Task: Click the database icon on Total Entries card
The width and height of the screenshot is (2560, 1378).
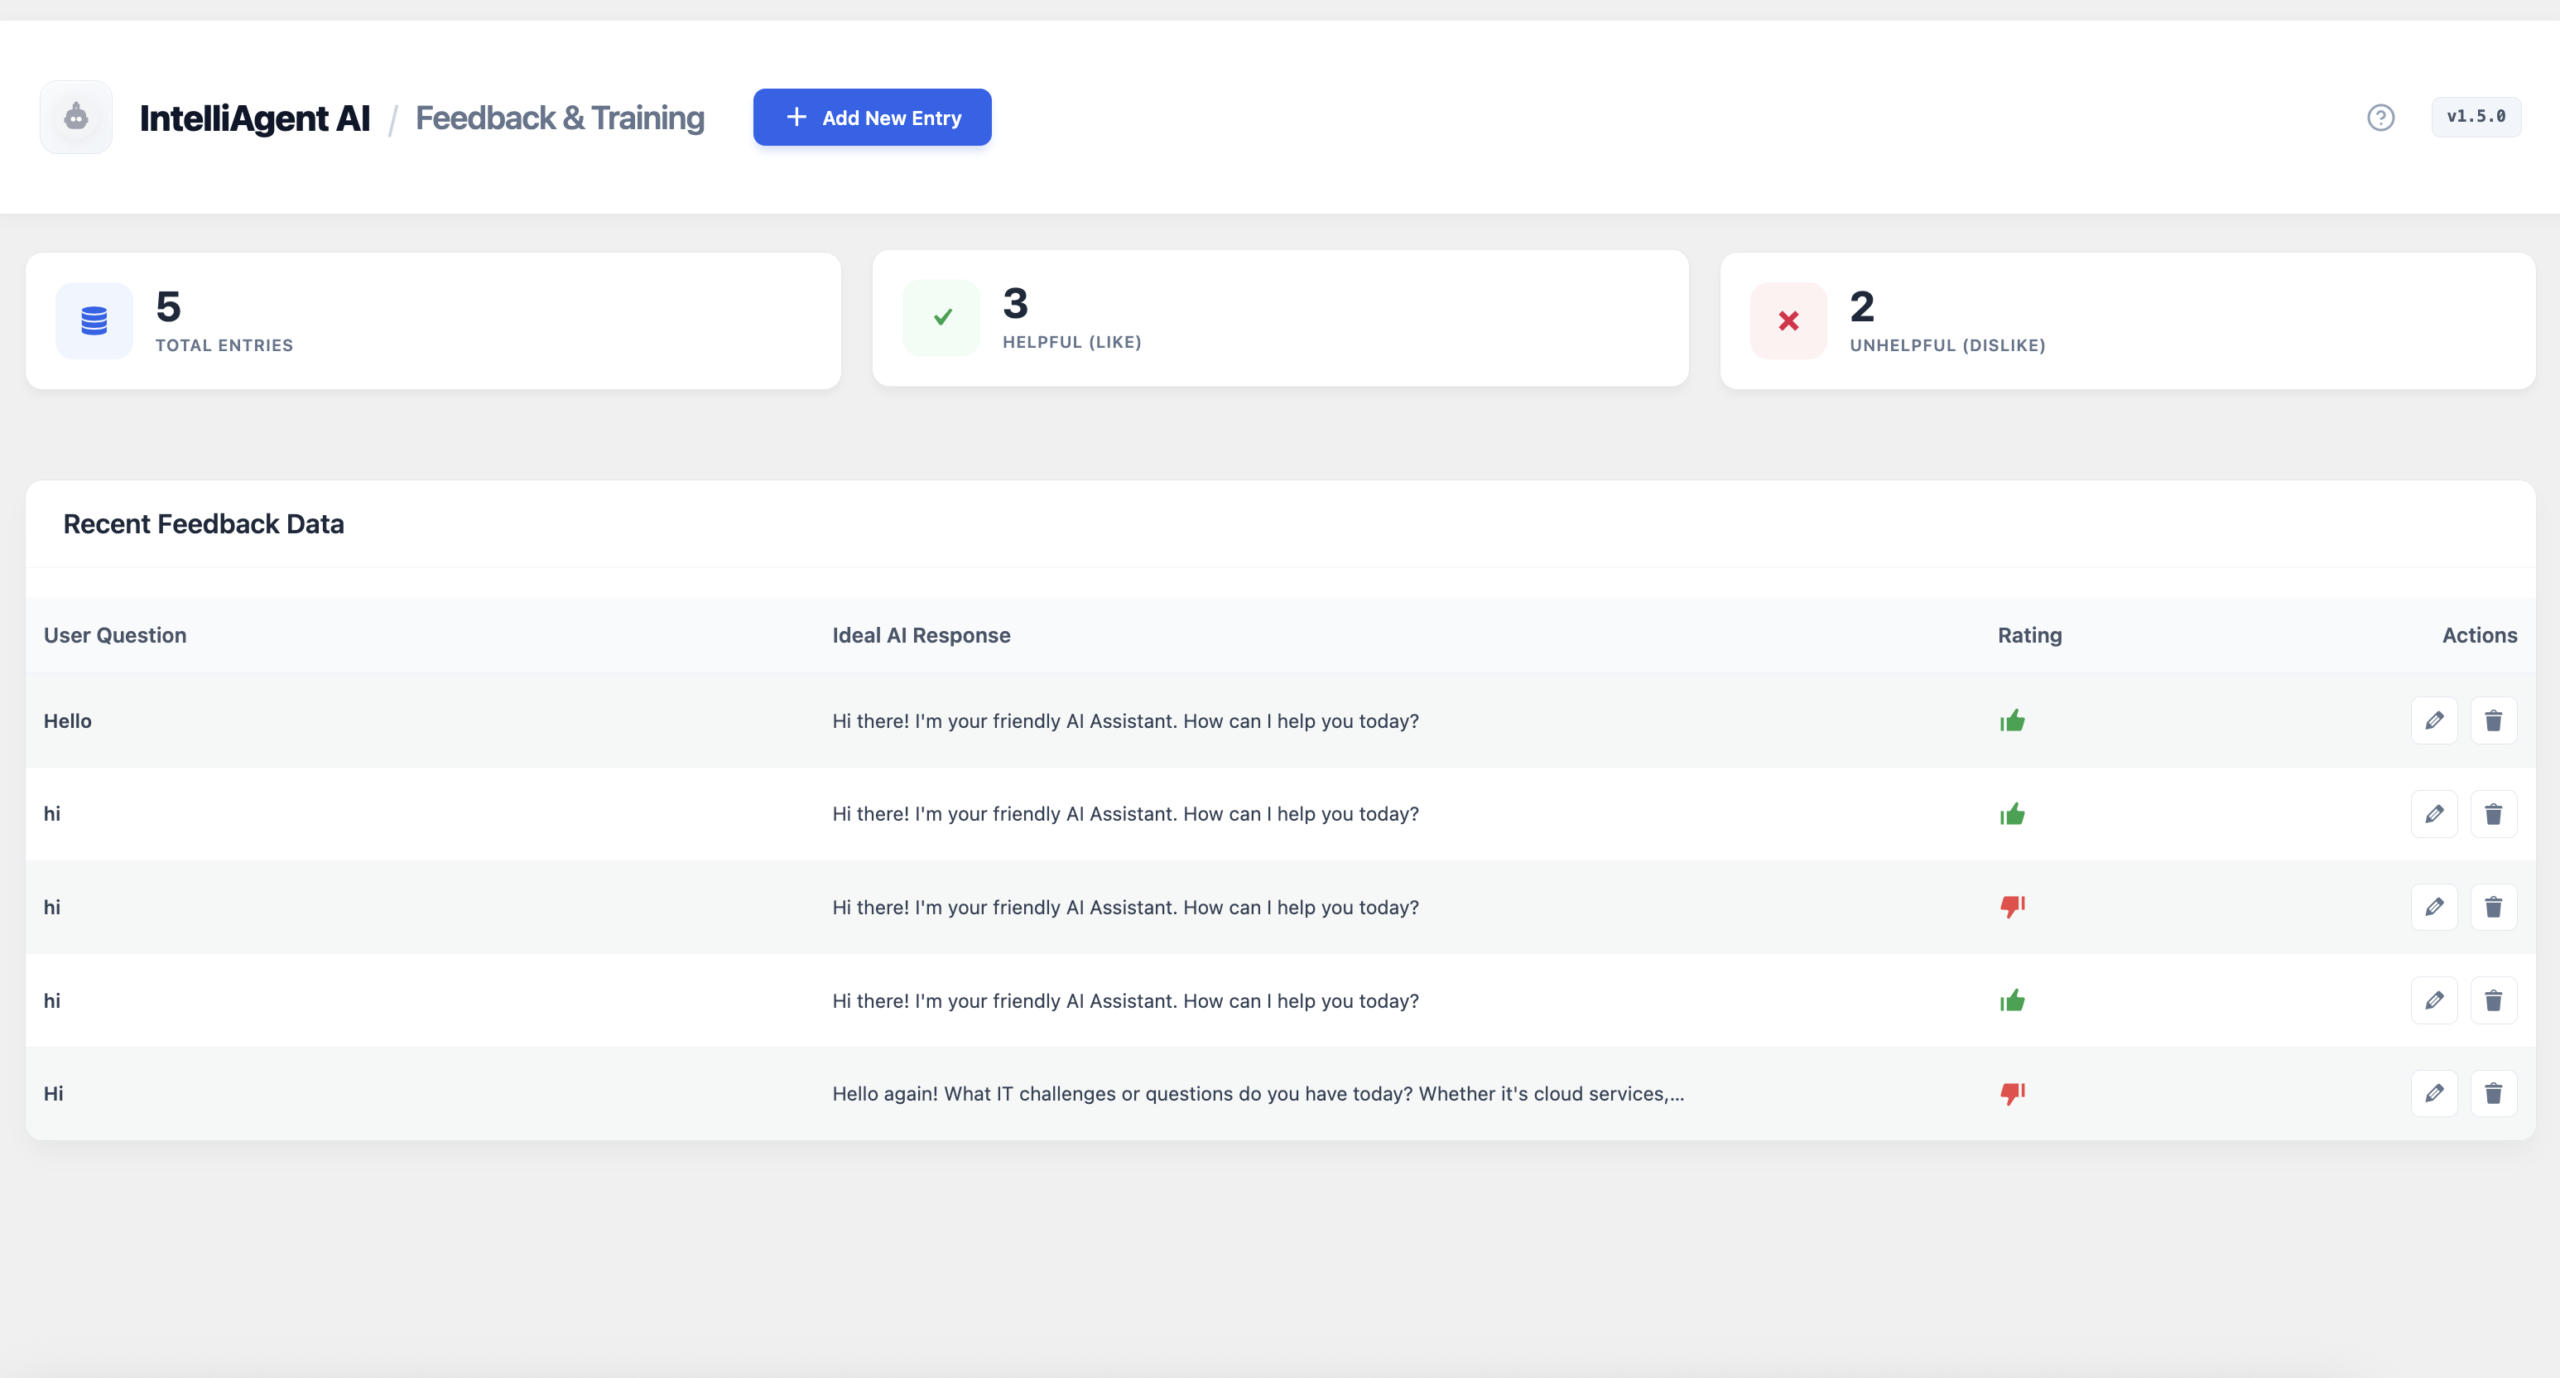Action: pyautogui.click(x=93, y=320)
